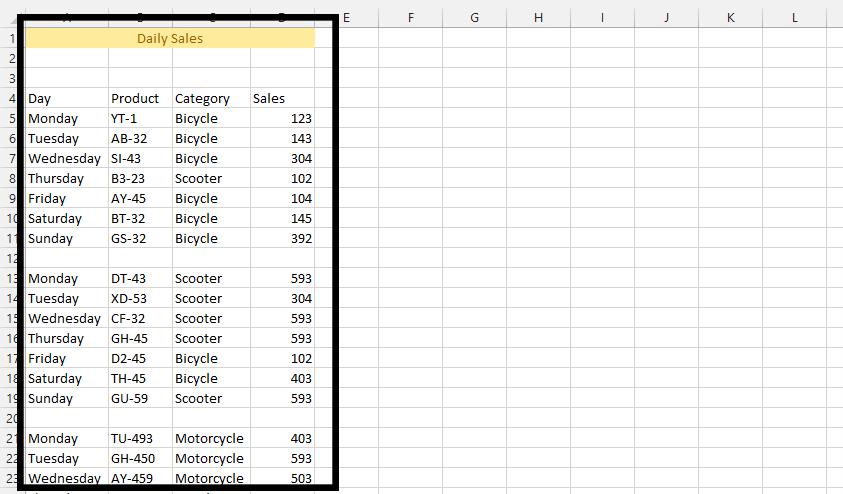Select the Sunday sales value 392

[x=282, y=238]
